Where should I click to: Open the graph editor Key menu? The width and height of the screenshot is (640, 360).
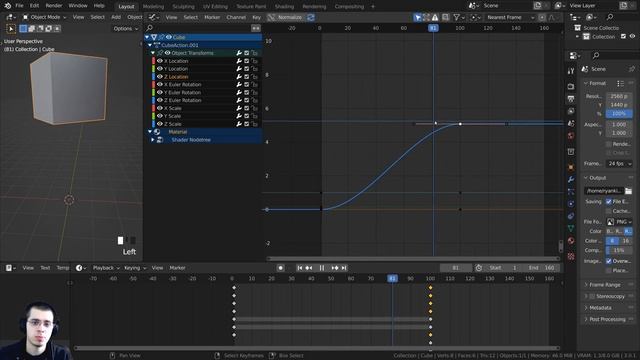[256, 17]
